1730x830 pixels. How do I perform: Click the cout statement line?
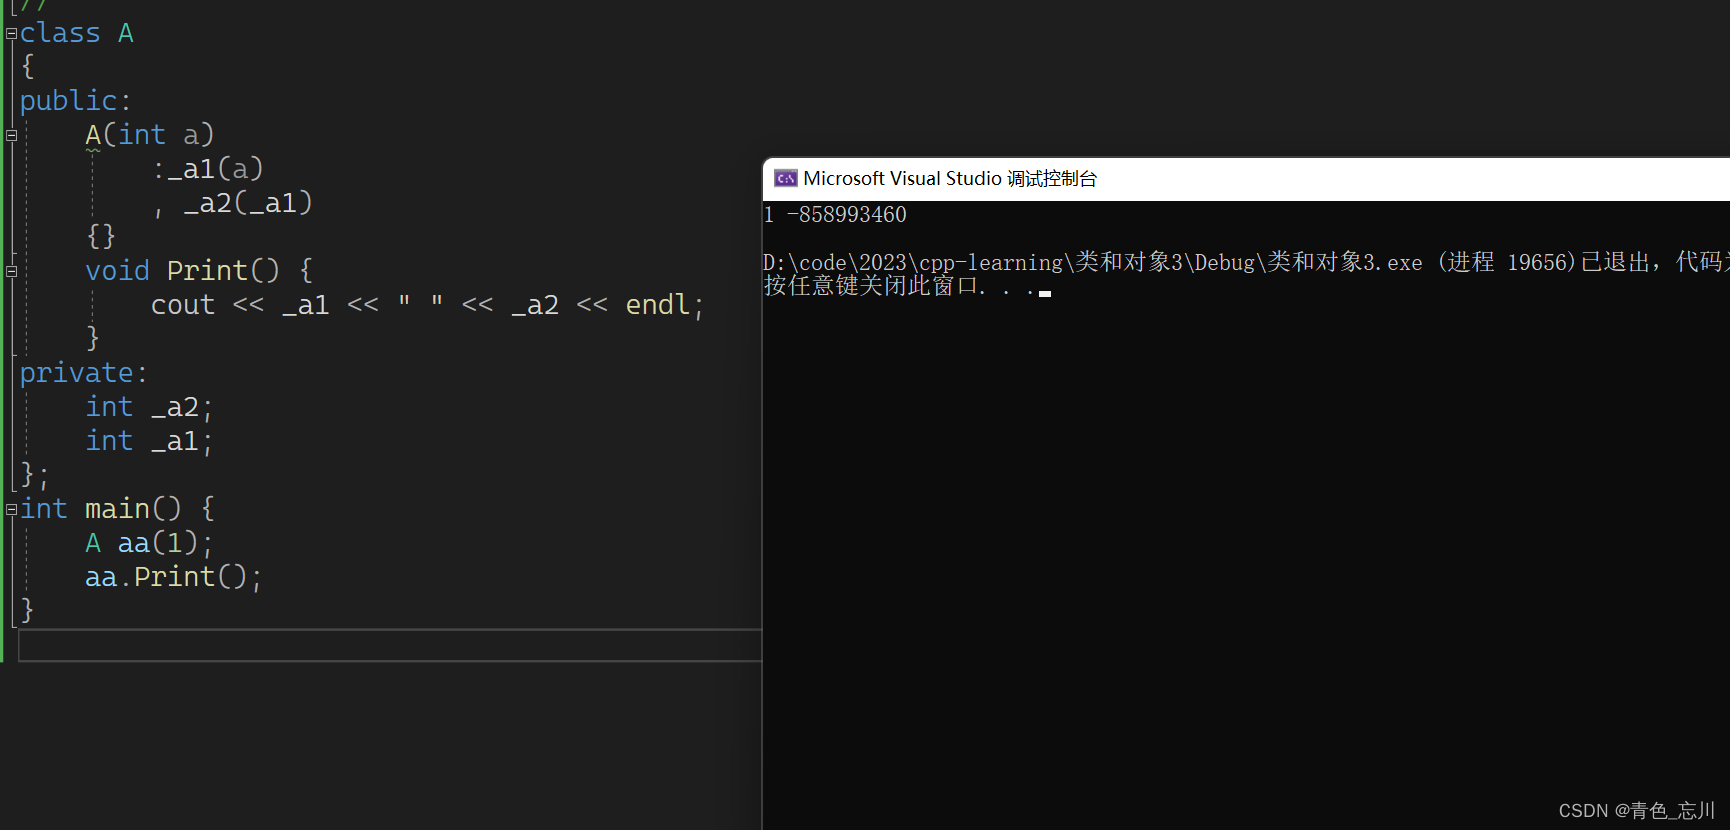(x=428, y=305)
